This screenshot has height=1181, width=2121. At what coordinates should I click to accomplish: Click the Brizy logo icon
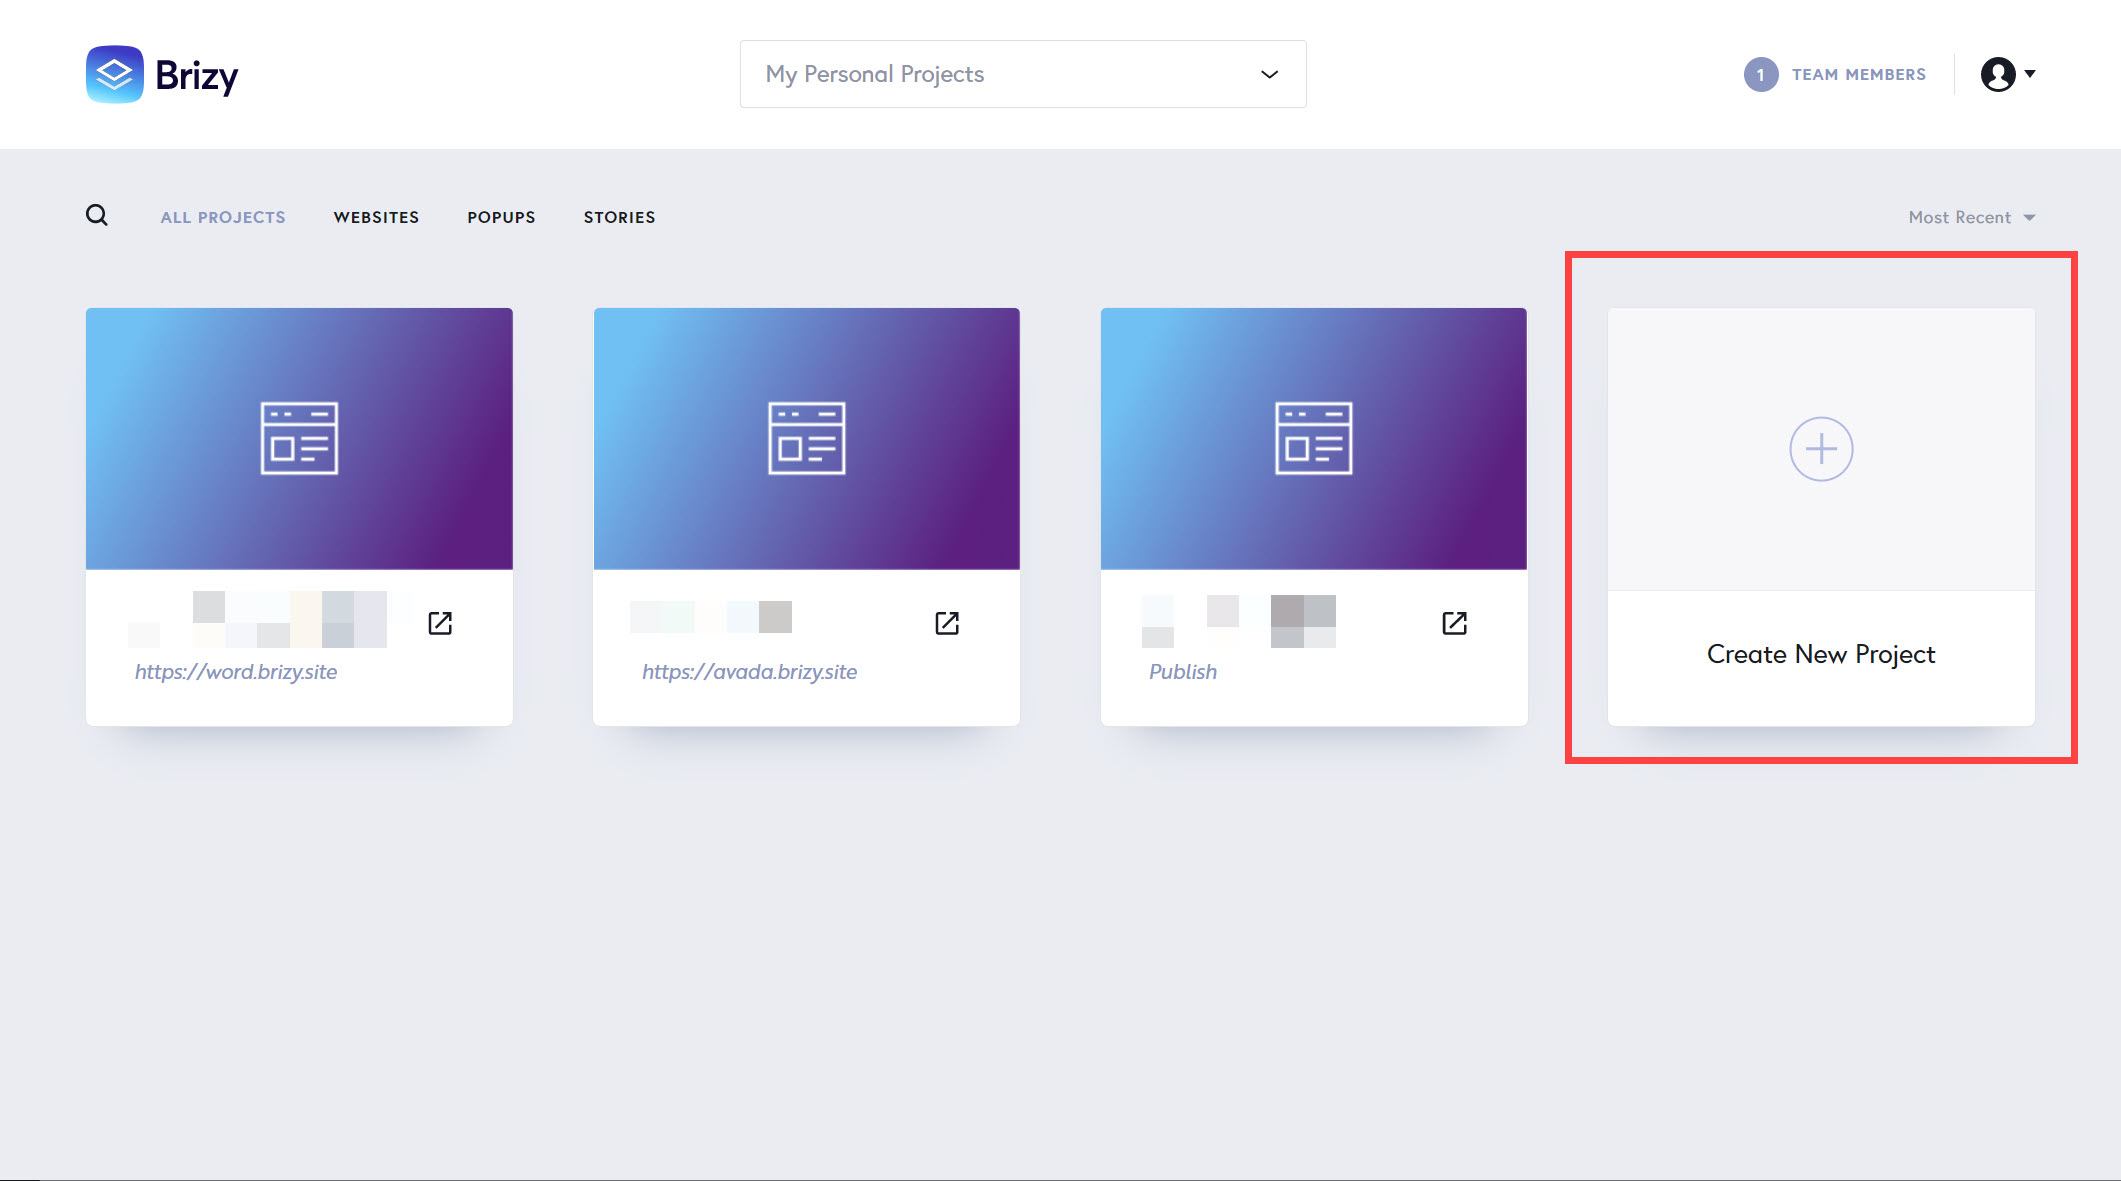point(114,74)
